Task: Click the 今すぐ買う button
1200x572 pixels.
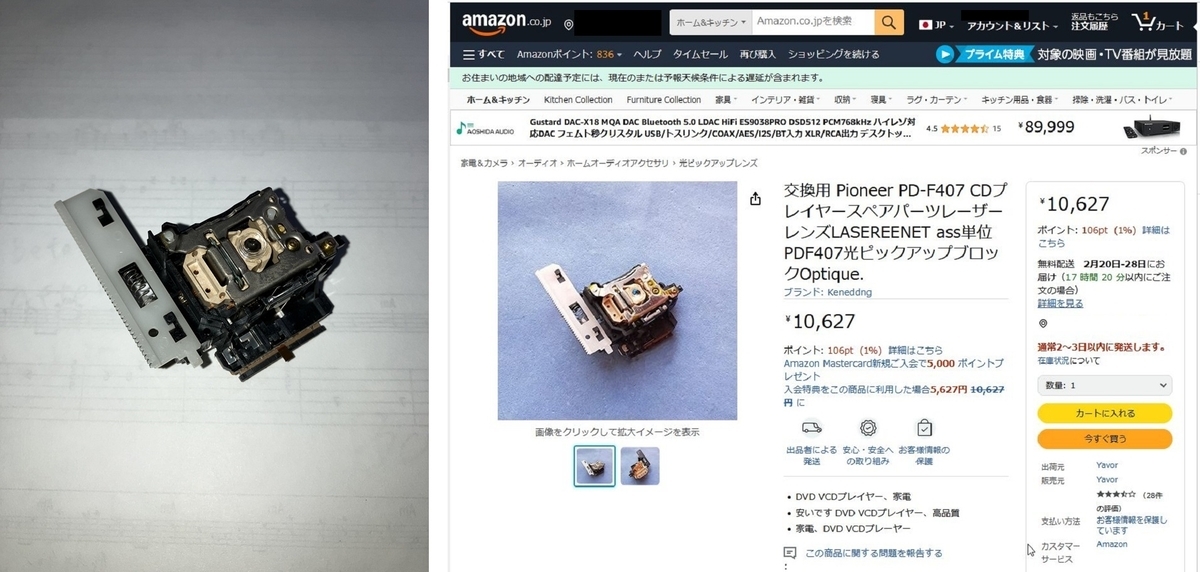Action: pyautogui.click(x=1105, y=439)
